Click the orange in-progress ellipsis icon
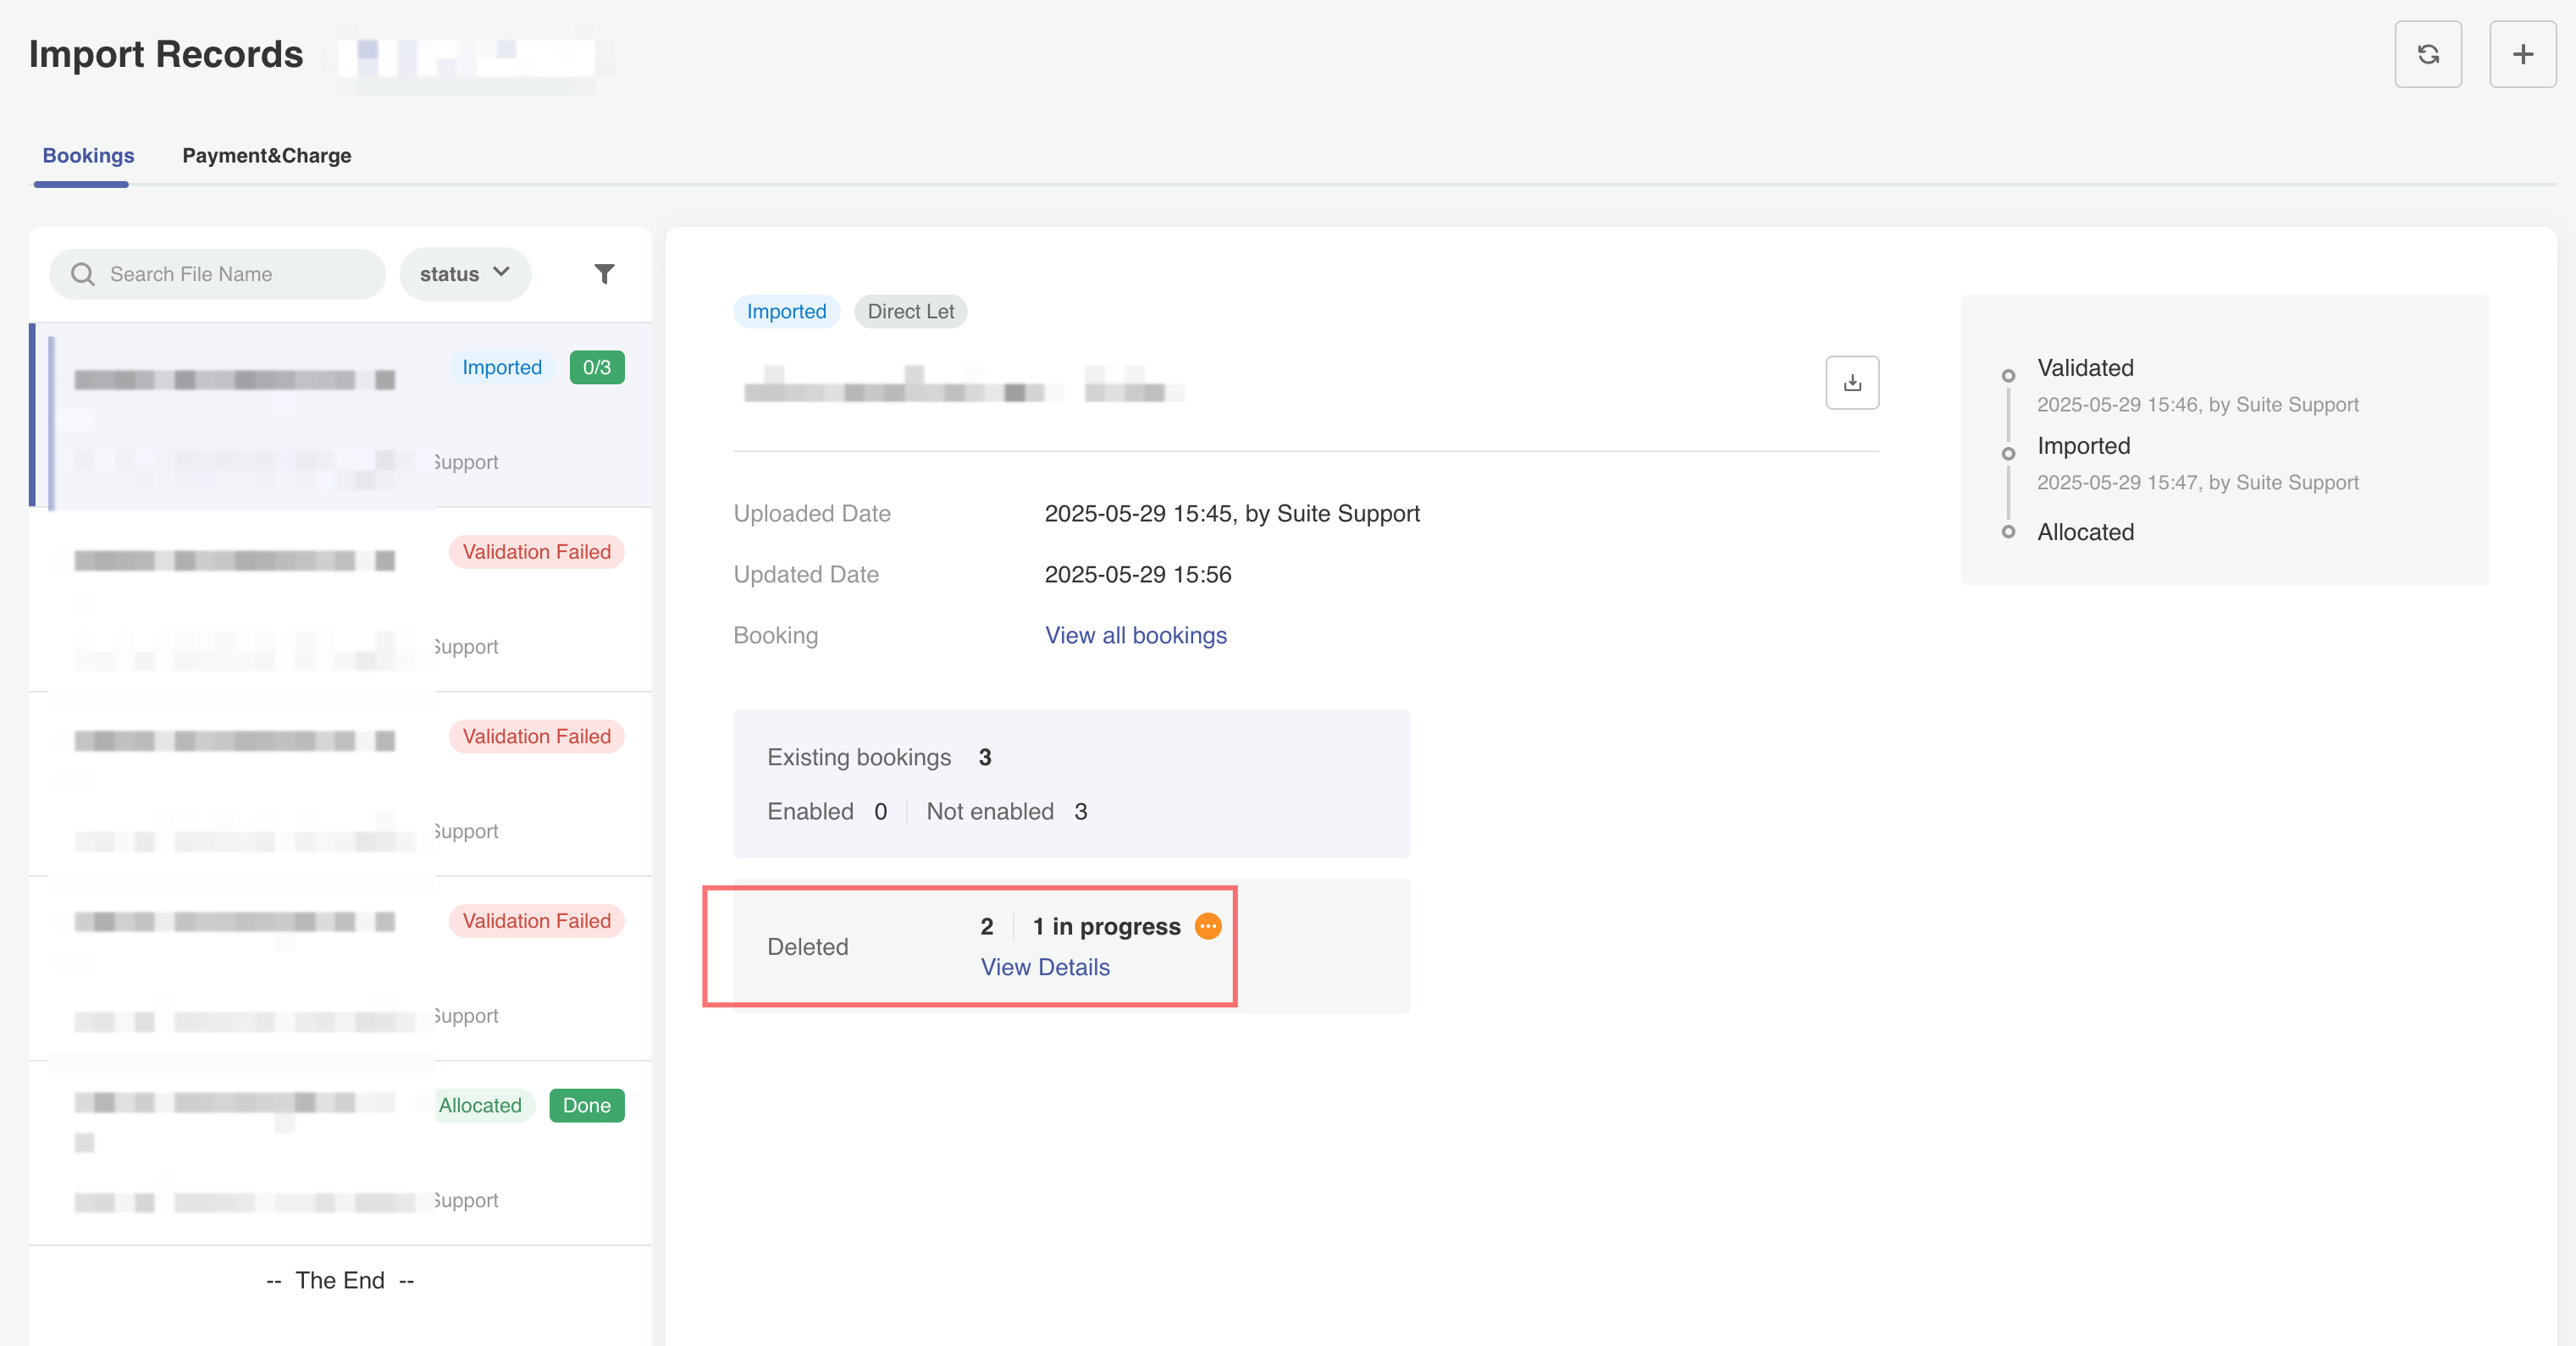2576x1346 pixels. [x=1208, y=926]
